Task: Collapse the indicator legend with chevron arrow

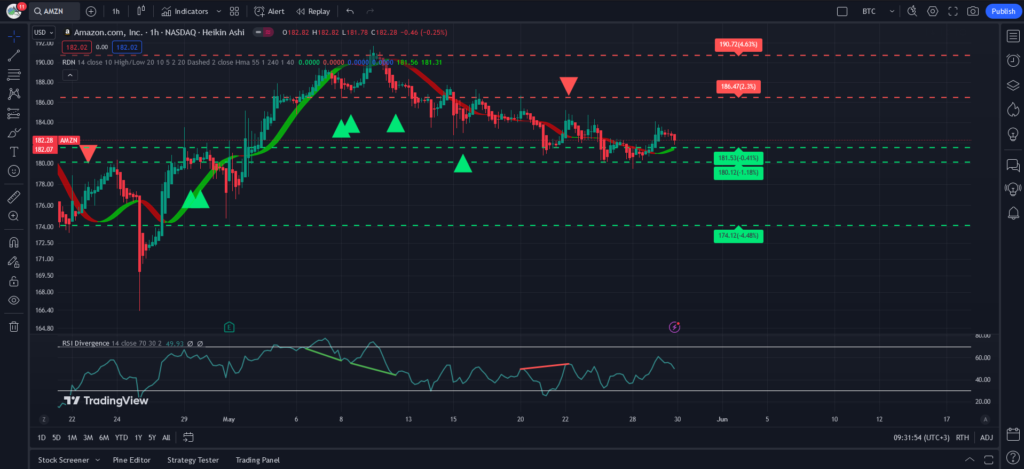Action: (70, 75)
